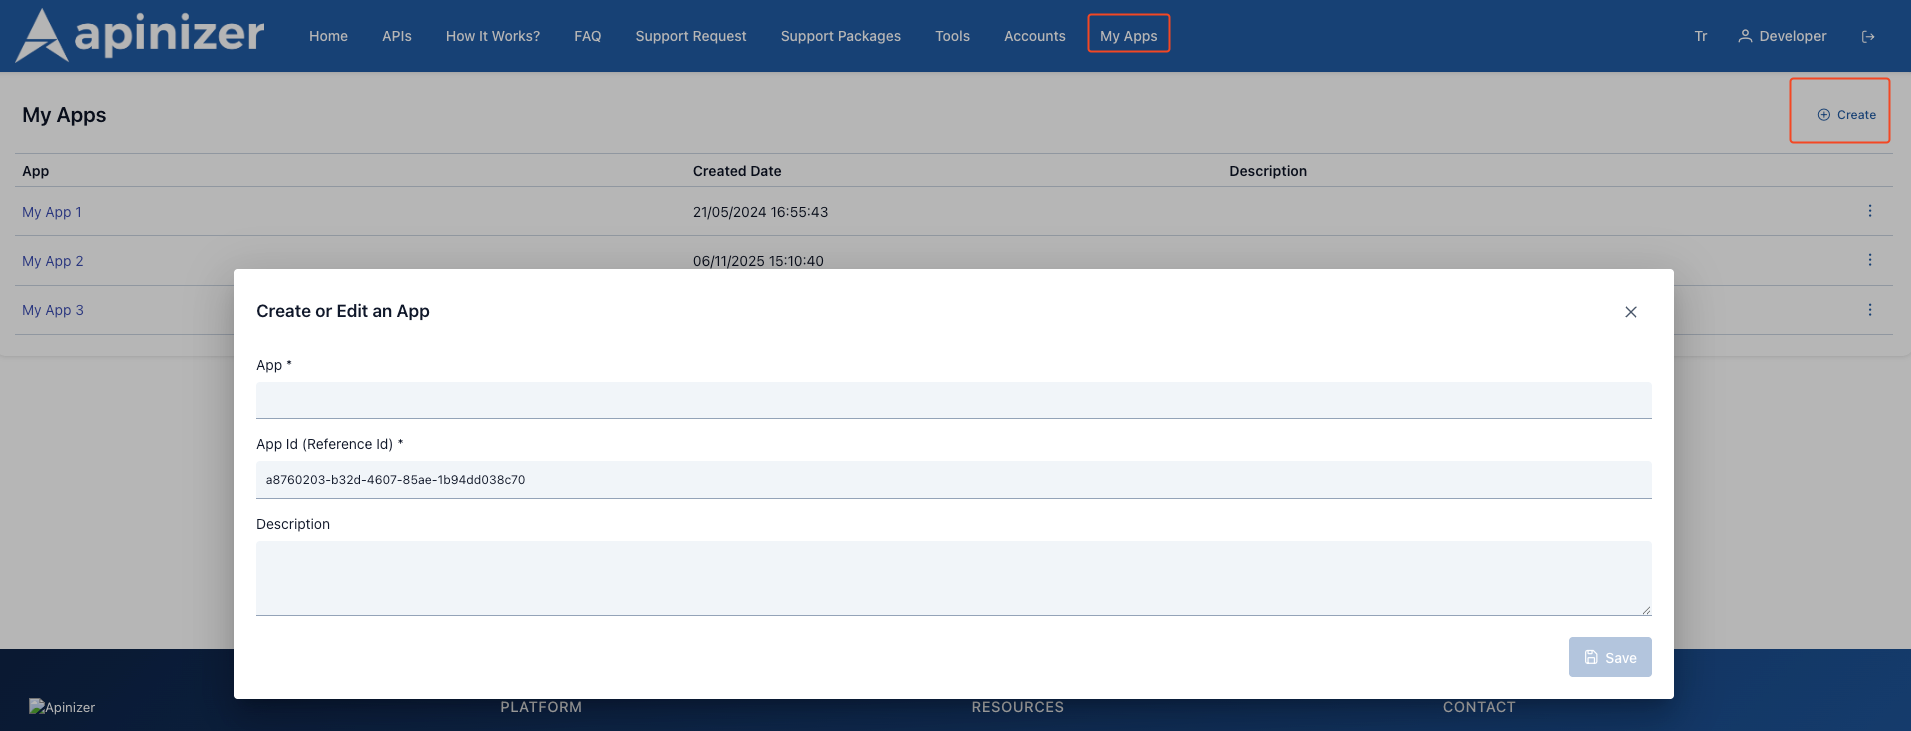Navigate to Support Packages

point(840,36)
